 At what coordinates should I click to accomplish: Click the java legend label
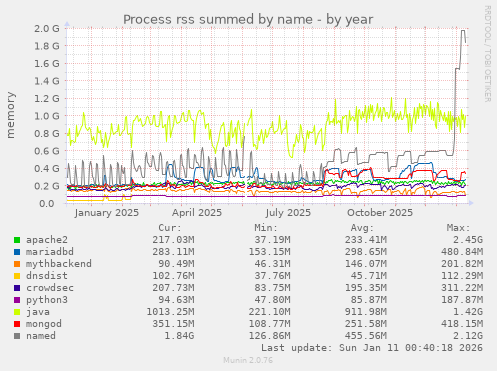38,312
